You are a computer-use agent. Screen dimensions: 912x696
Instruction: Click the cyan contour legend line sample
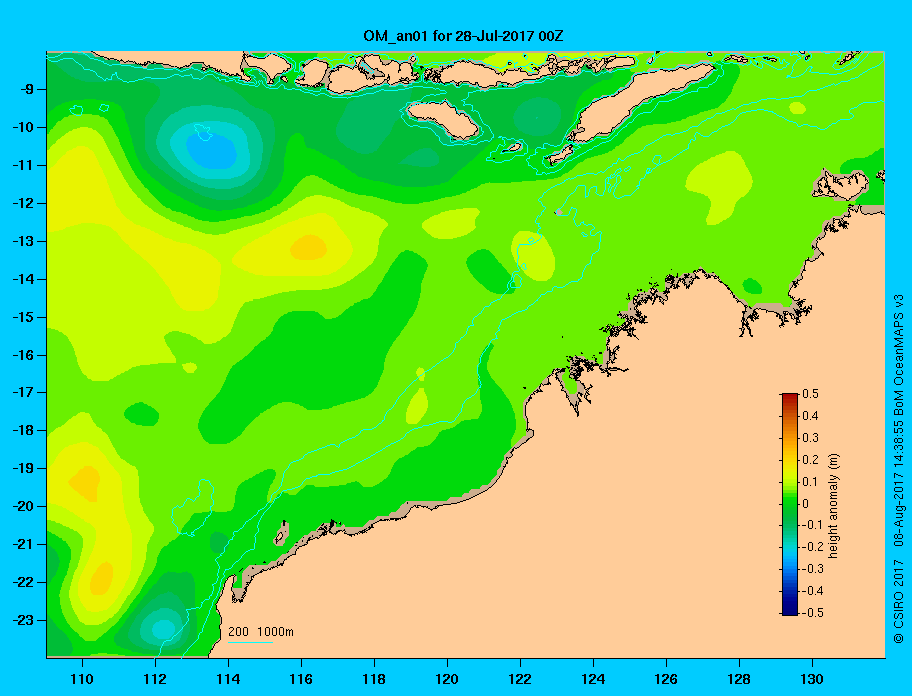pos(250,642)
